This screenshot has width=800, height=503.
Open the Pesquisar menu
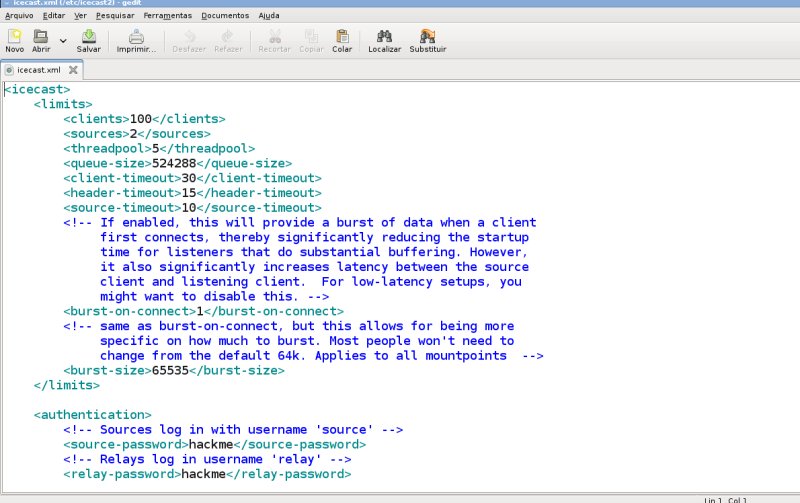click(115, 16)
